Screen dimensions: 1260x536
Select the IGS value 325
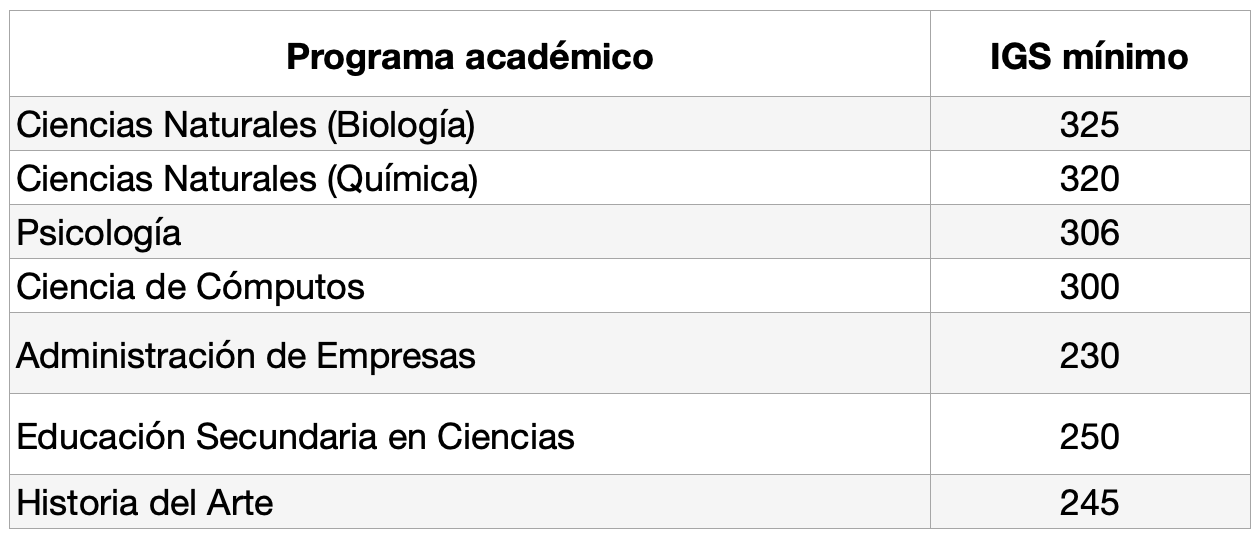point(1088,125)
